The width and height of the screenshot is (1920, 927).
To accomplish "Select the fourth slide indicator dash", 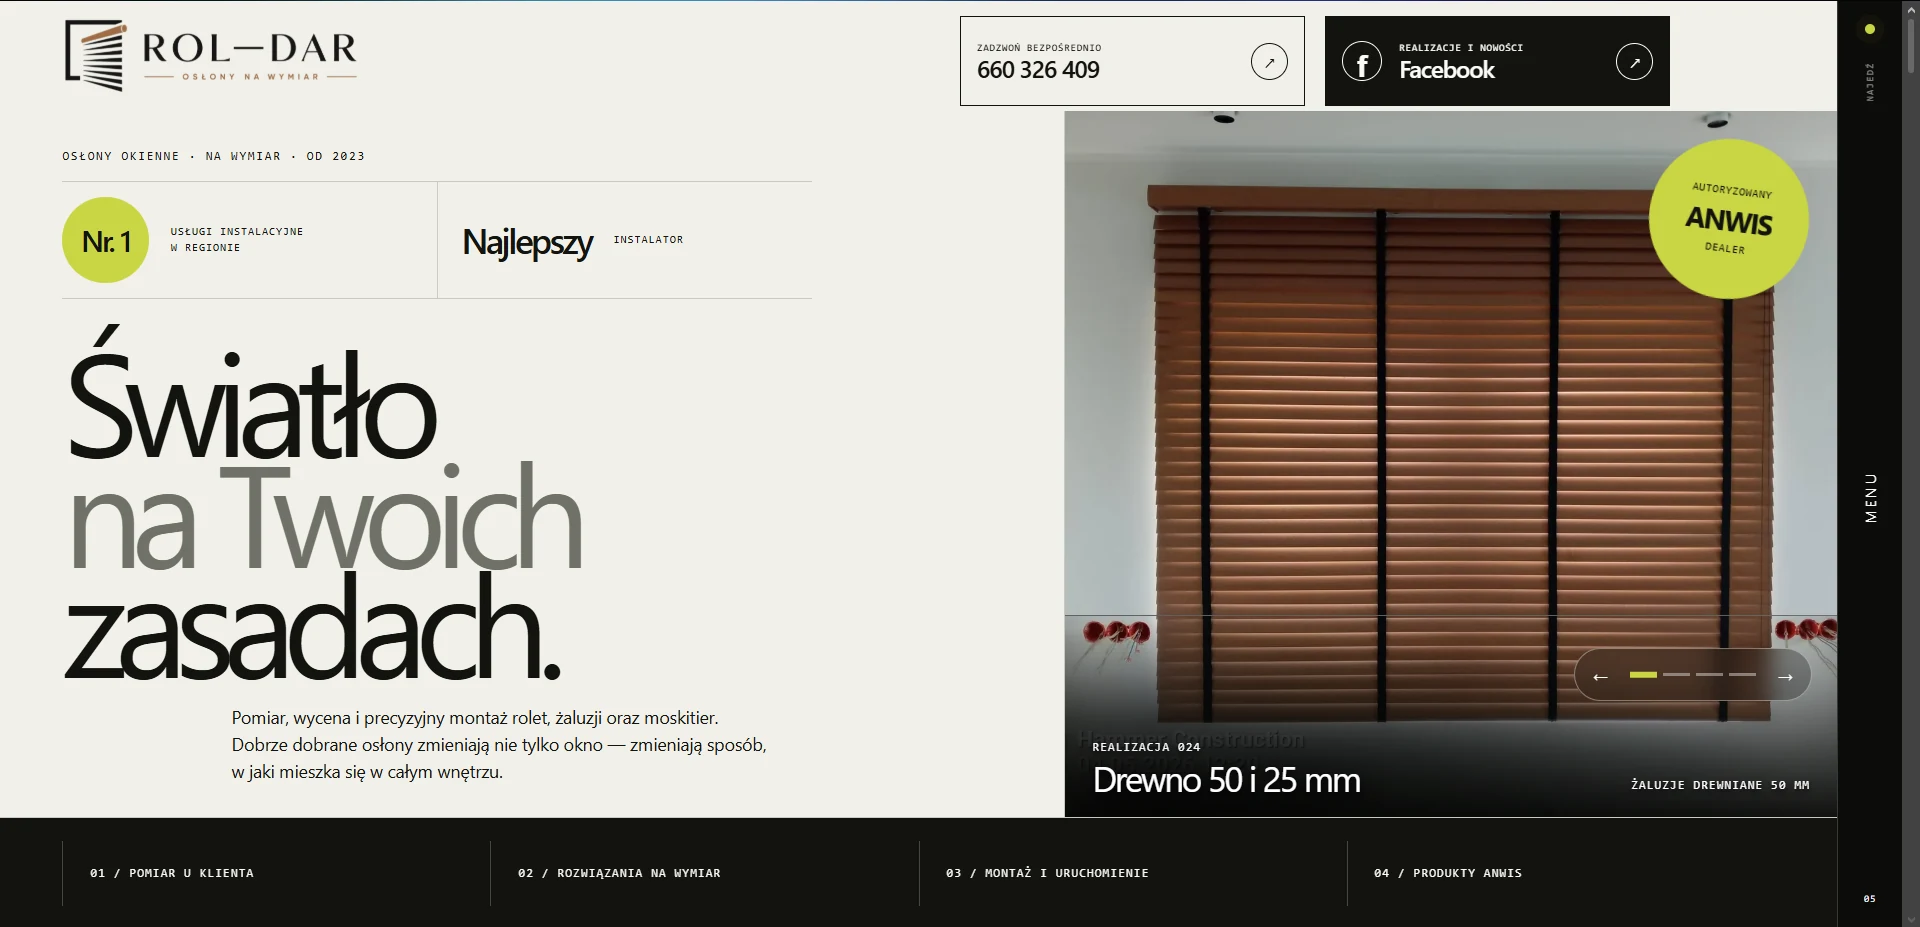I will point(1742,675).
